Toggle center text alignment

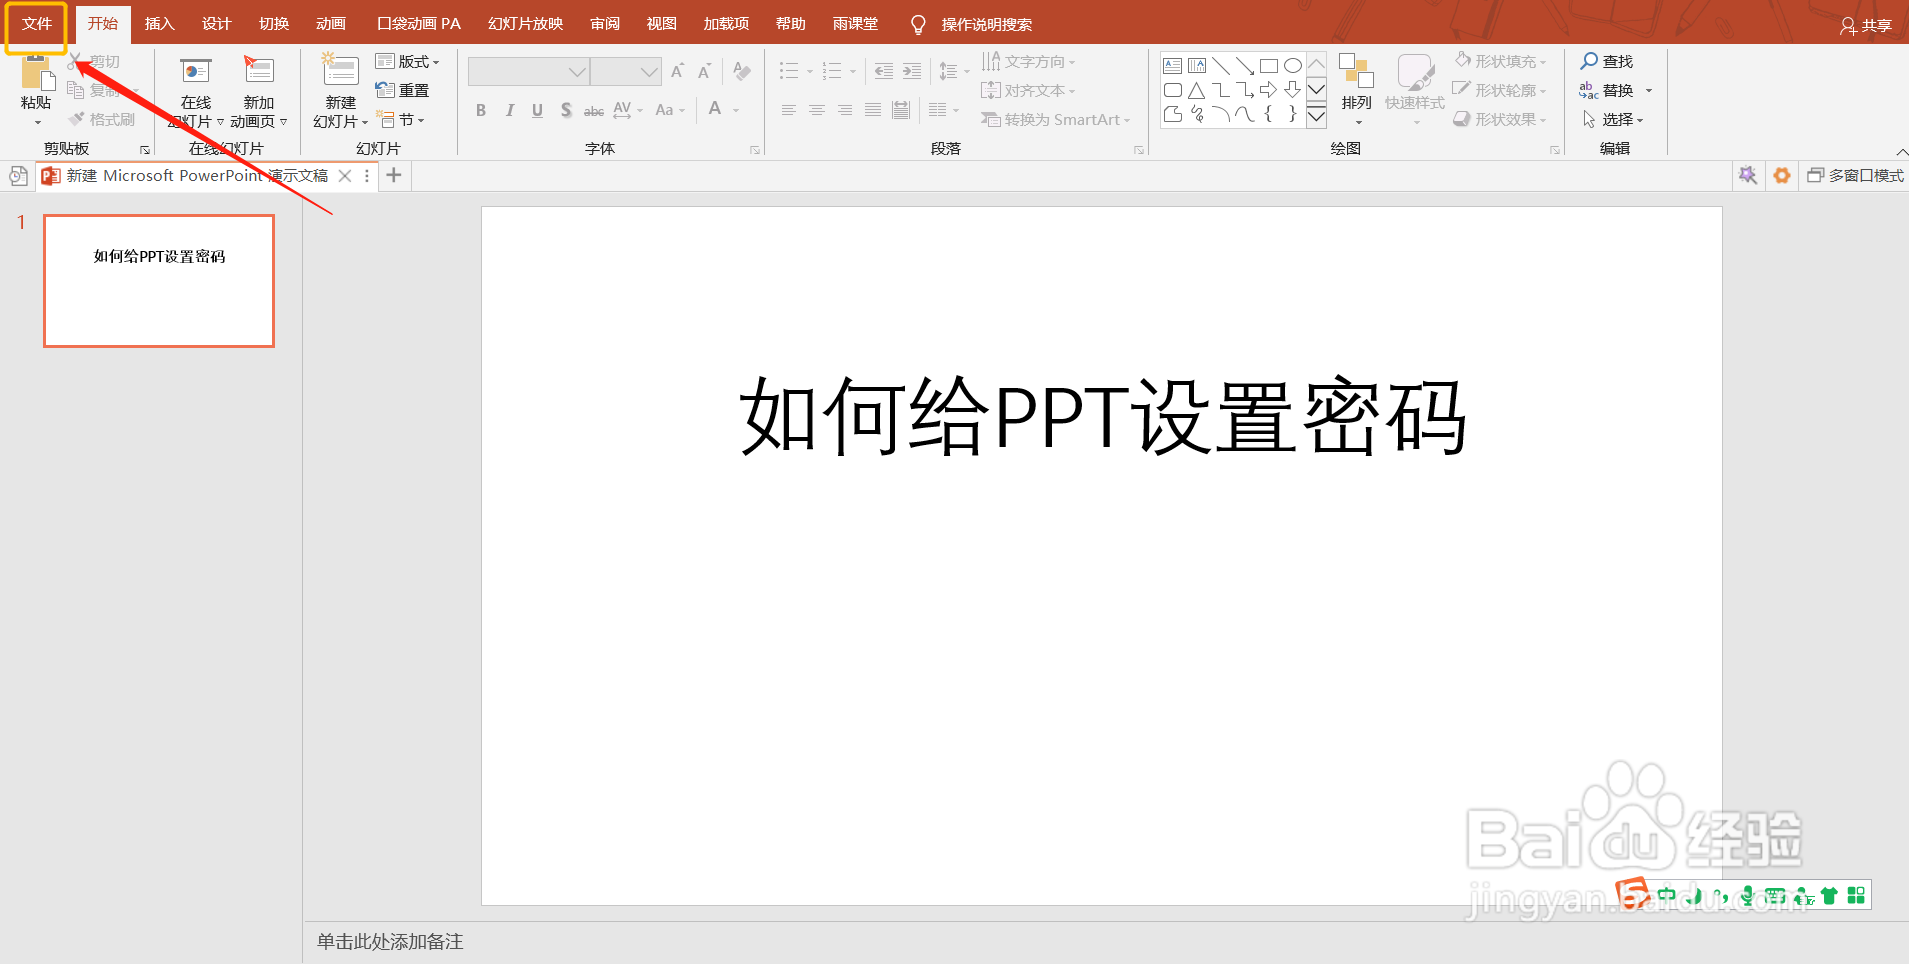point(818,110)
